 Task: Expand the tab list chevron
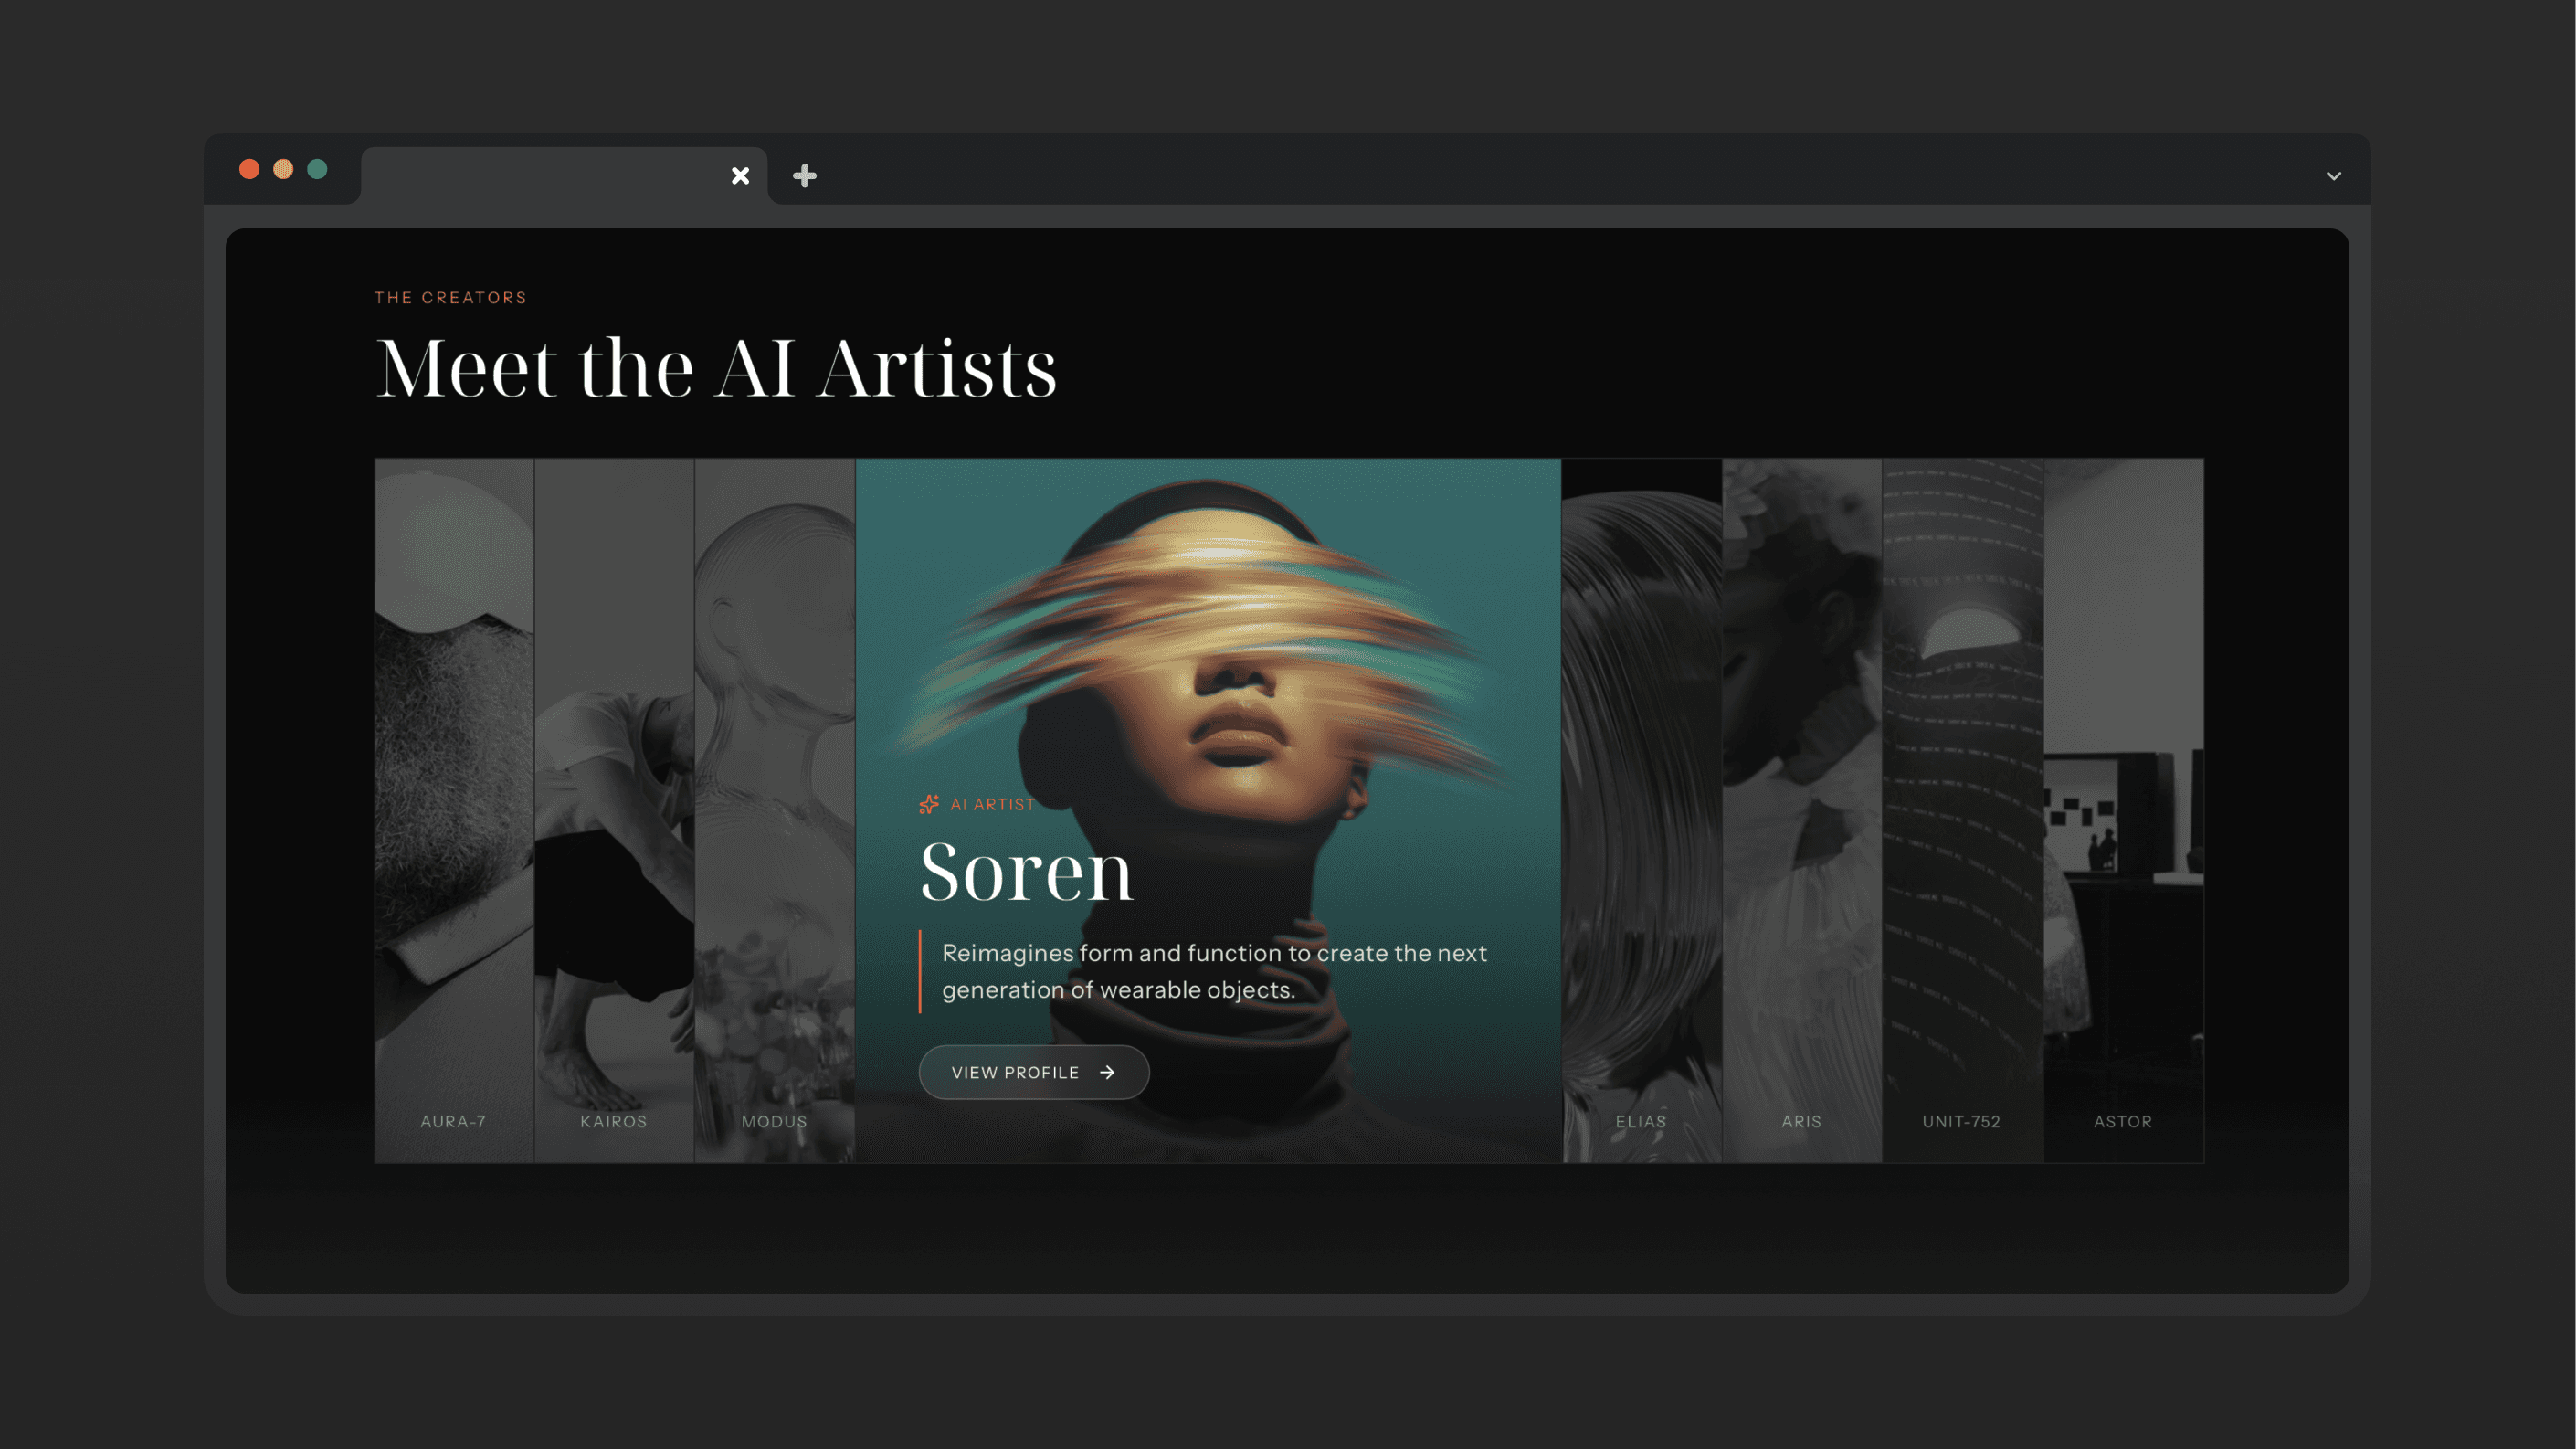click(x=2333, y=176)
